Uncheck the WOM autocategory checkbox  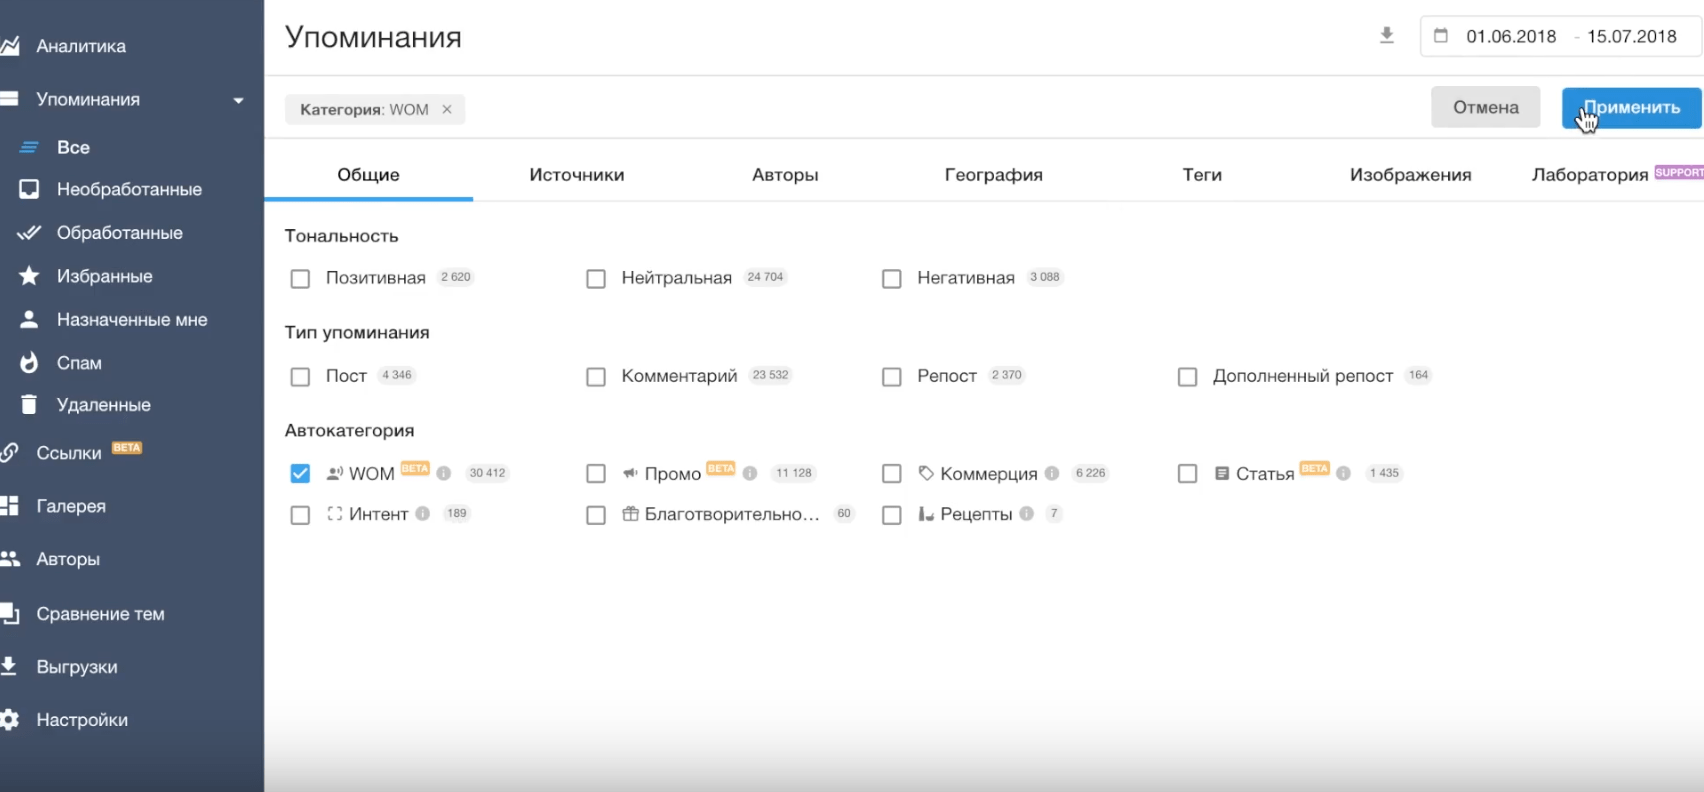300,473
